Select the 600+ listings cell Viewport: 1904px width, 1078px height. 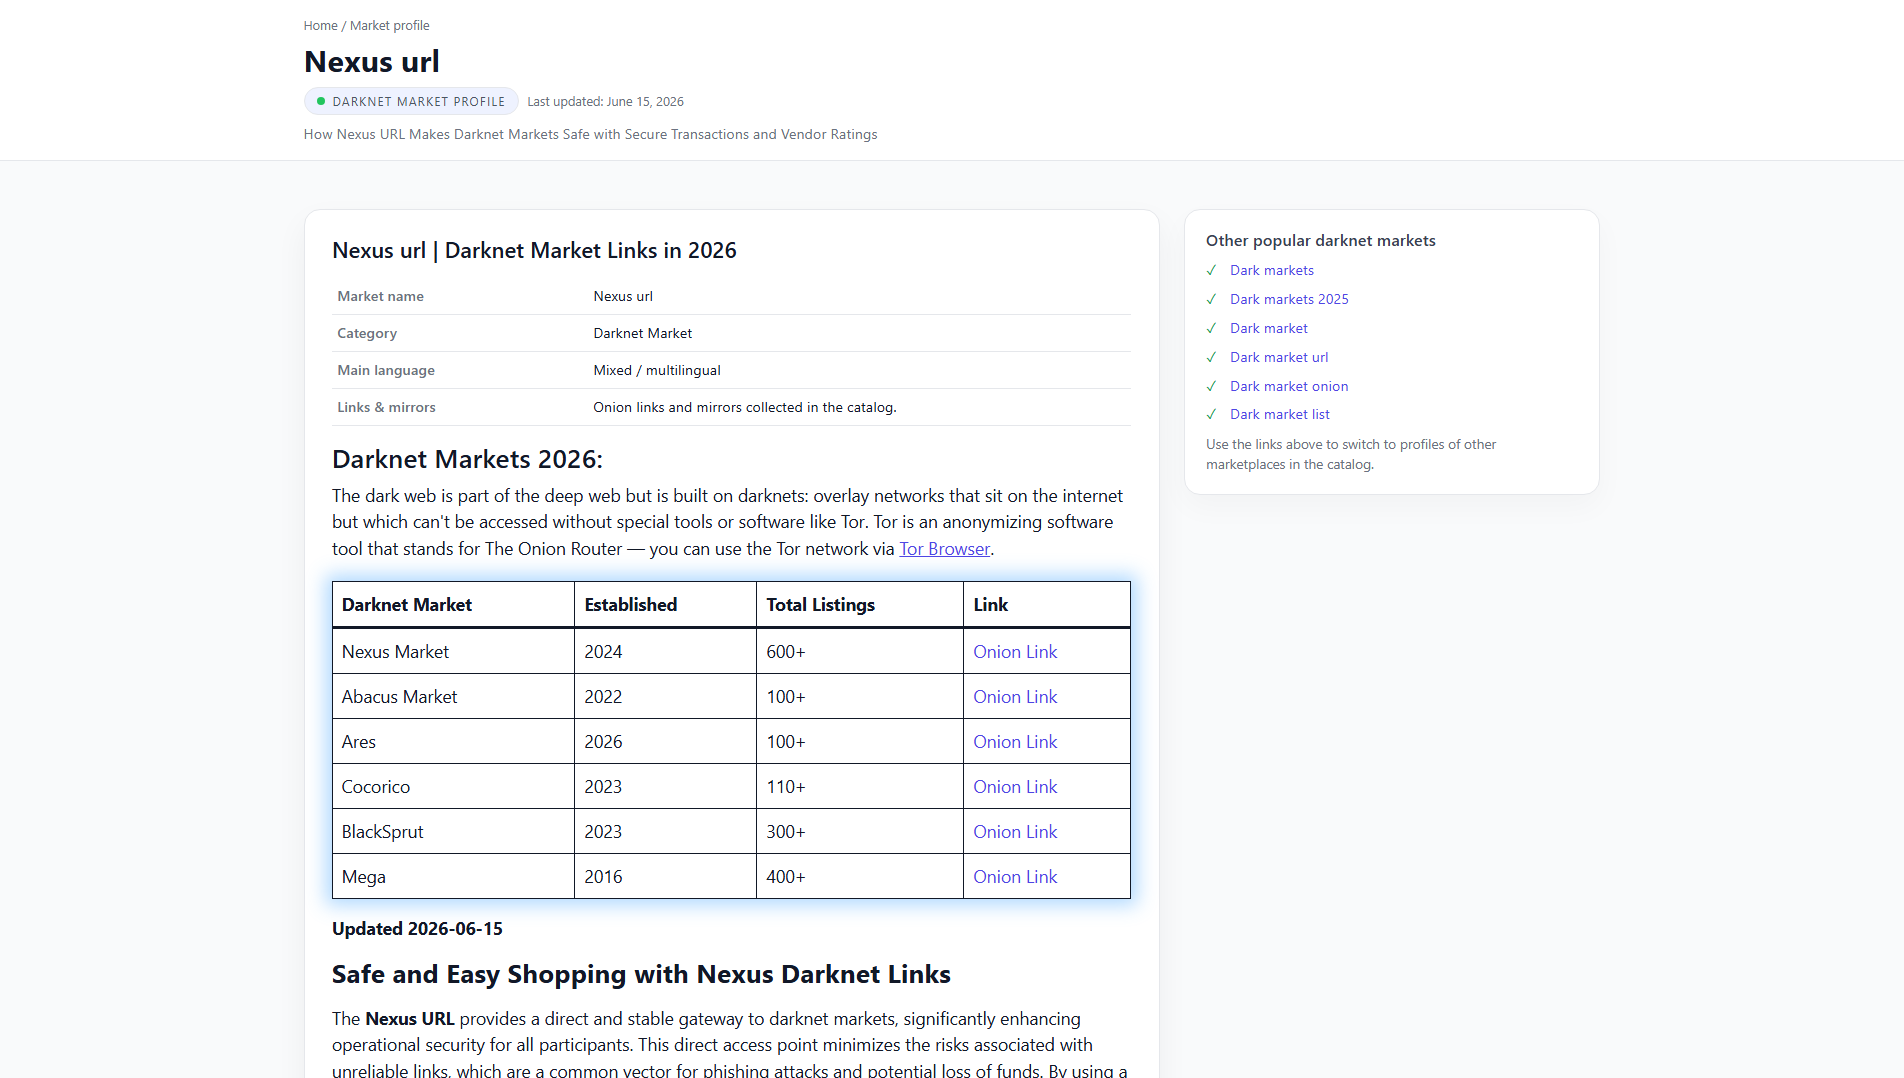tap(860, 652)
